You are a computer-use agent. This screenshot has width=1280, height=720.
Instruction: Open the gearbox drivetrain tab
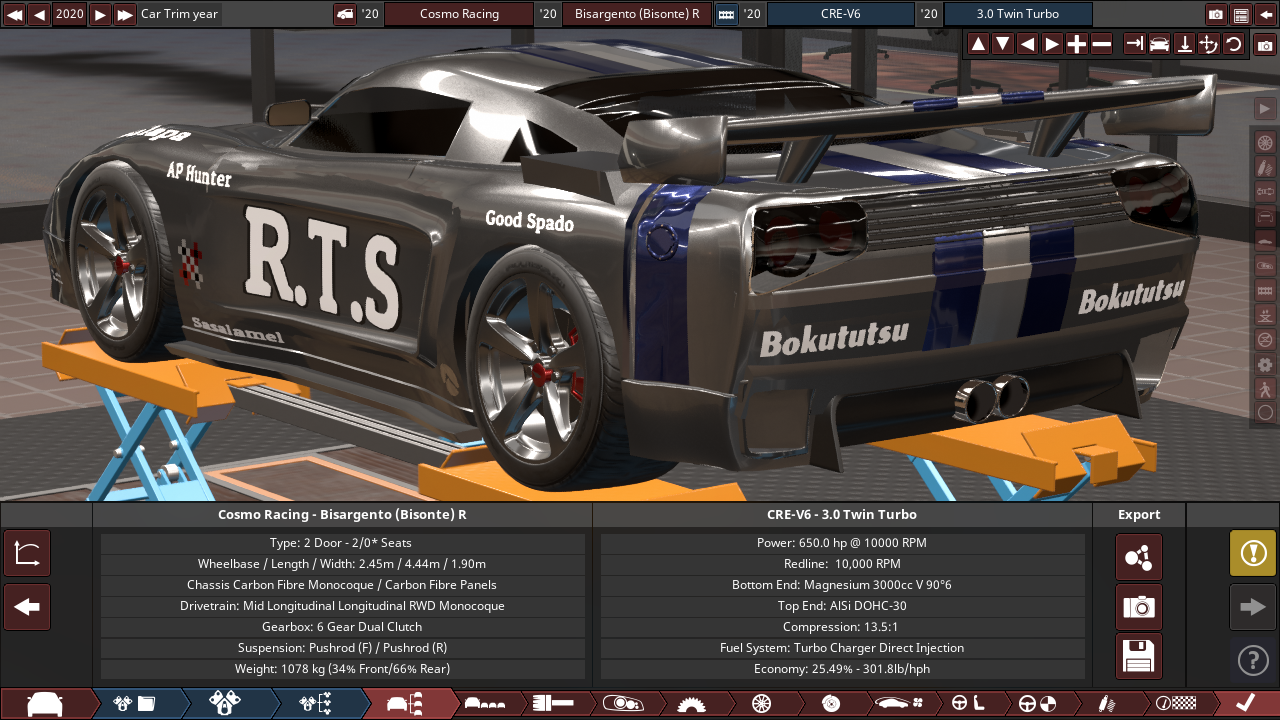click(x=691, y=703)
